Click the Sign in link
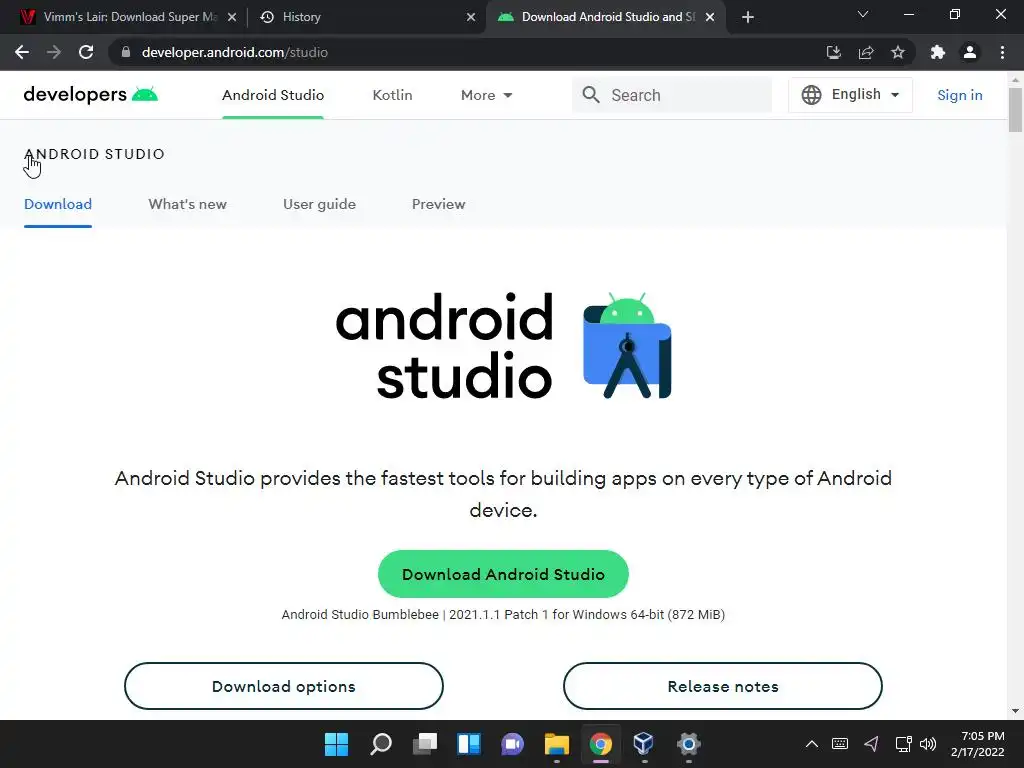This screenshot has width=1024, height=768. [x=959, y=95]
